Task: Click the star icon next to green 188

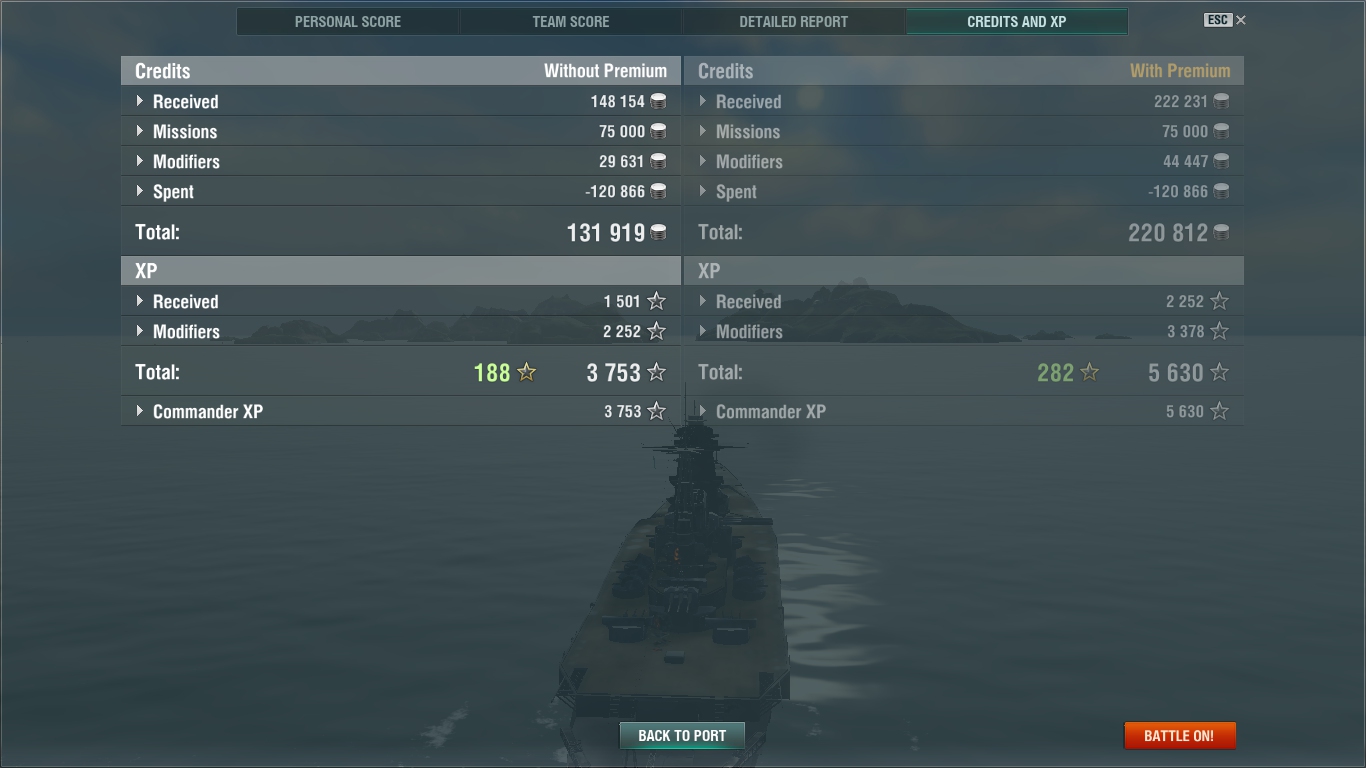Action: 527,372
